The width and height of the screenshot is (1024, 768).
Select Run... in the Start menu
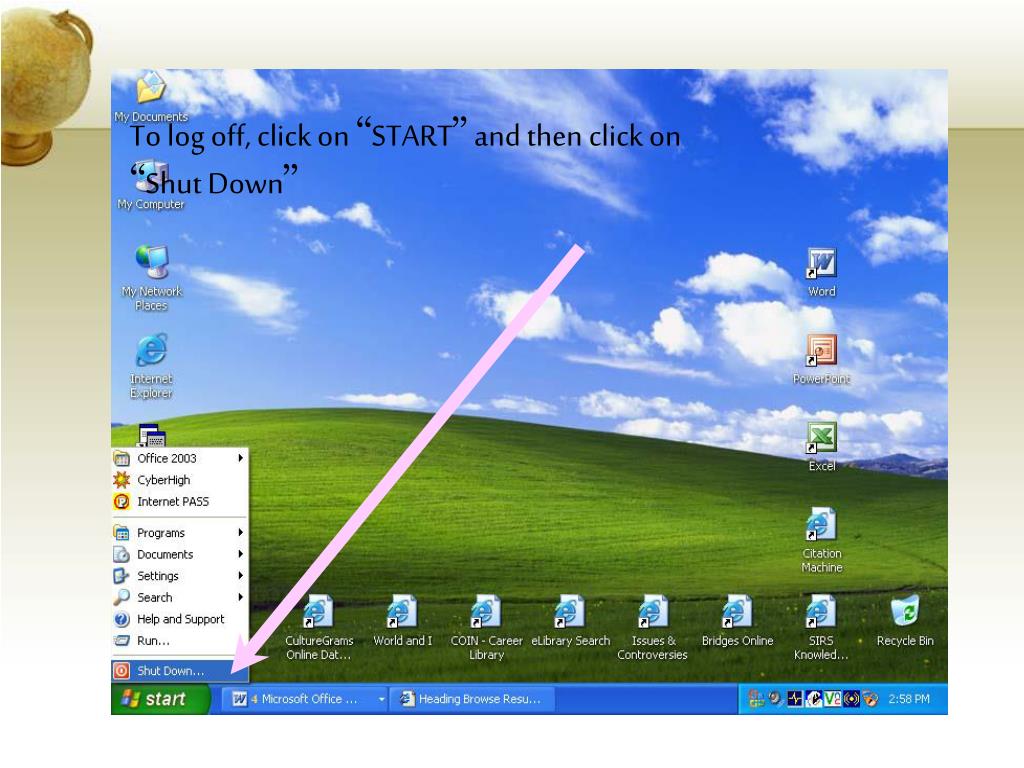(x=180, y=641)
